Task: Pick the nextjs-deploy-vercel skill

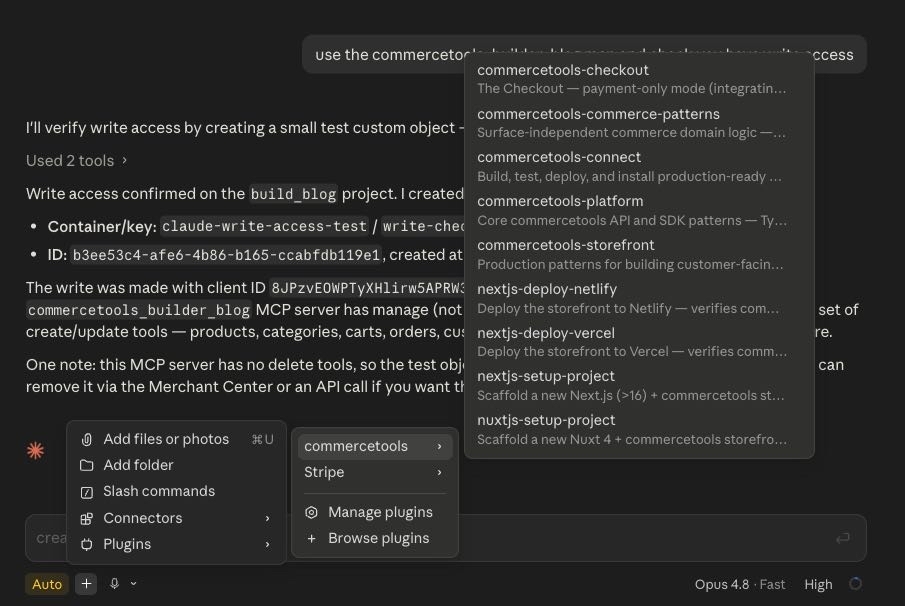Action: click(x=639, y=342)
